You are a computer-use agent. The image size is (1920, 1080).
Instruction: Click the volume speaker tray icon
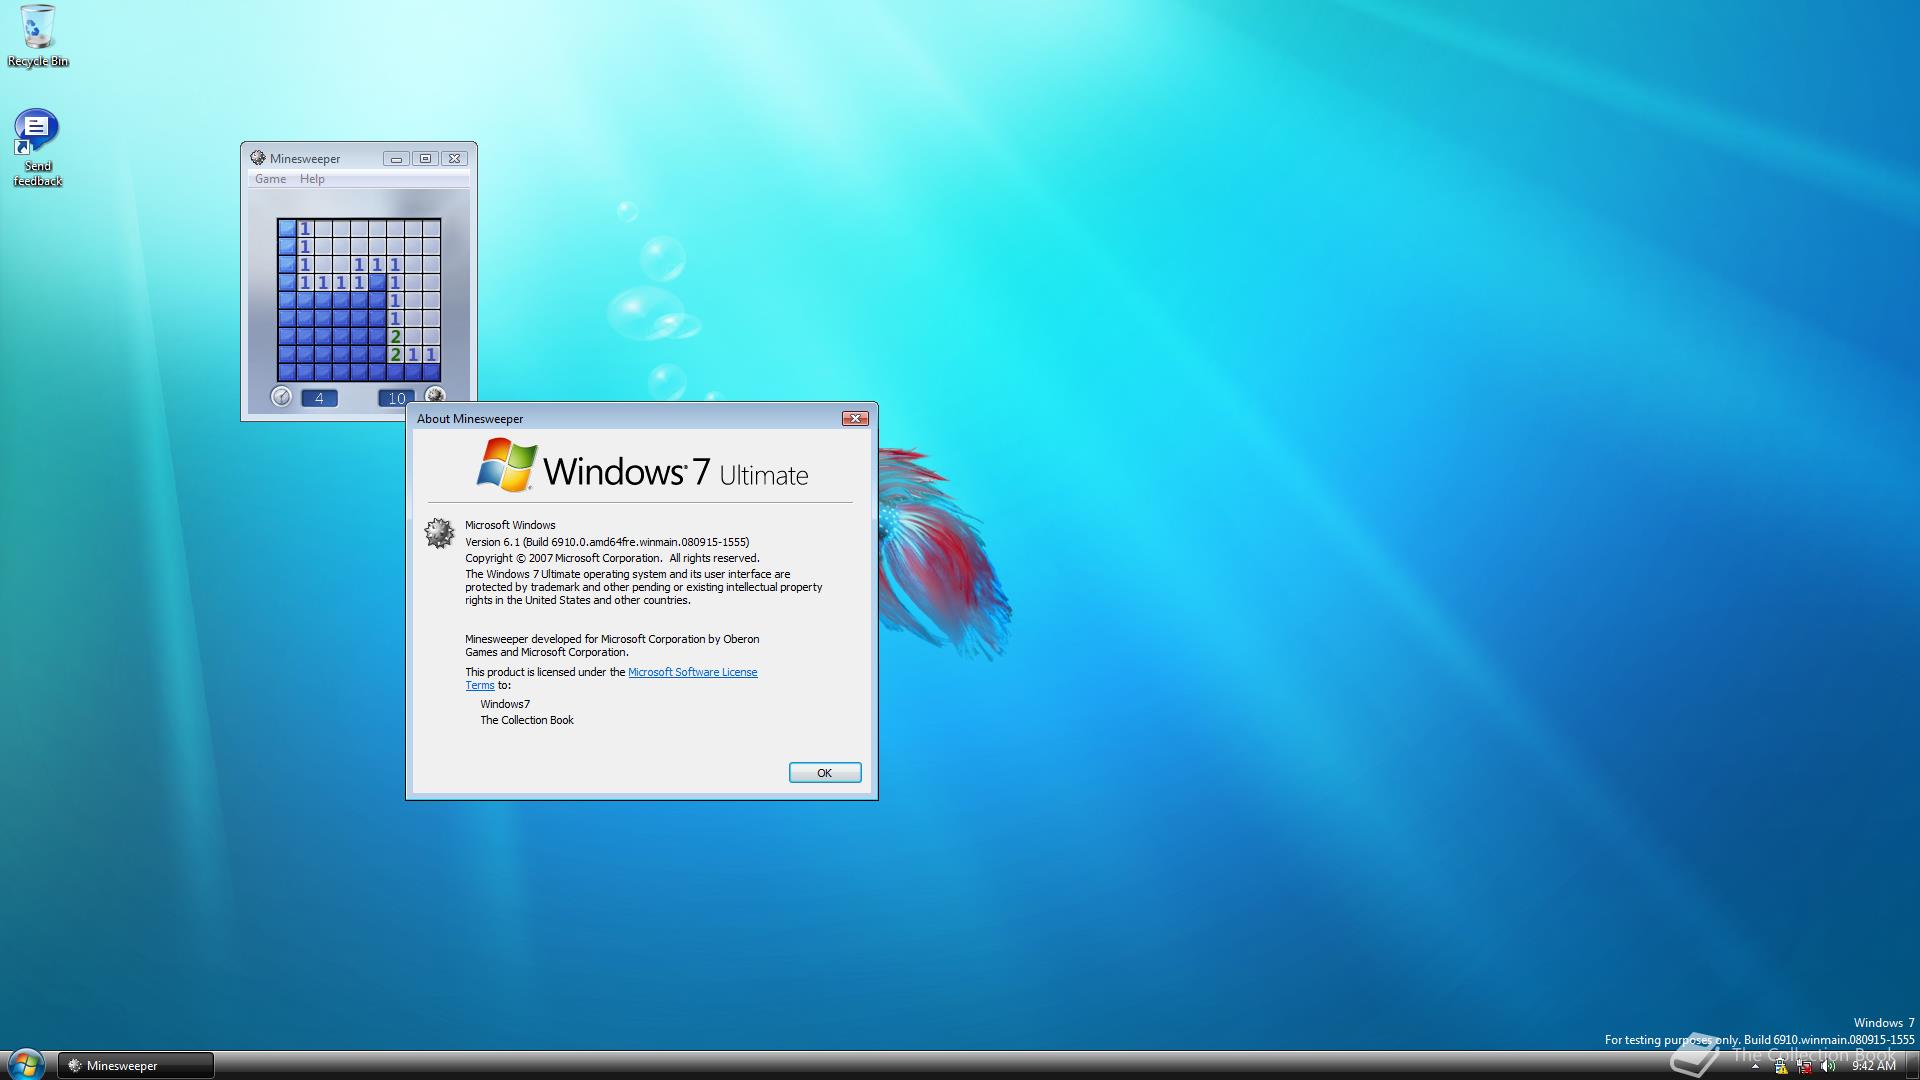(x=1828, y=1067)
